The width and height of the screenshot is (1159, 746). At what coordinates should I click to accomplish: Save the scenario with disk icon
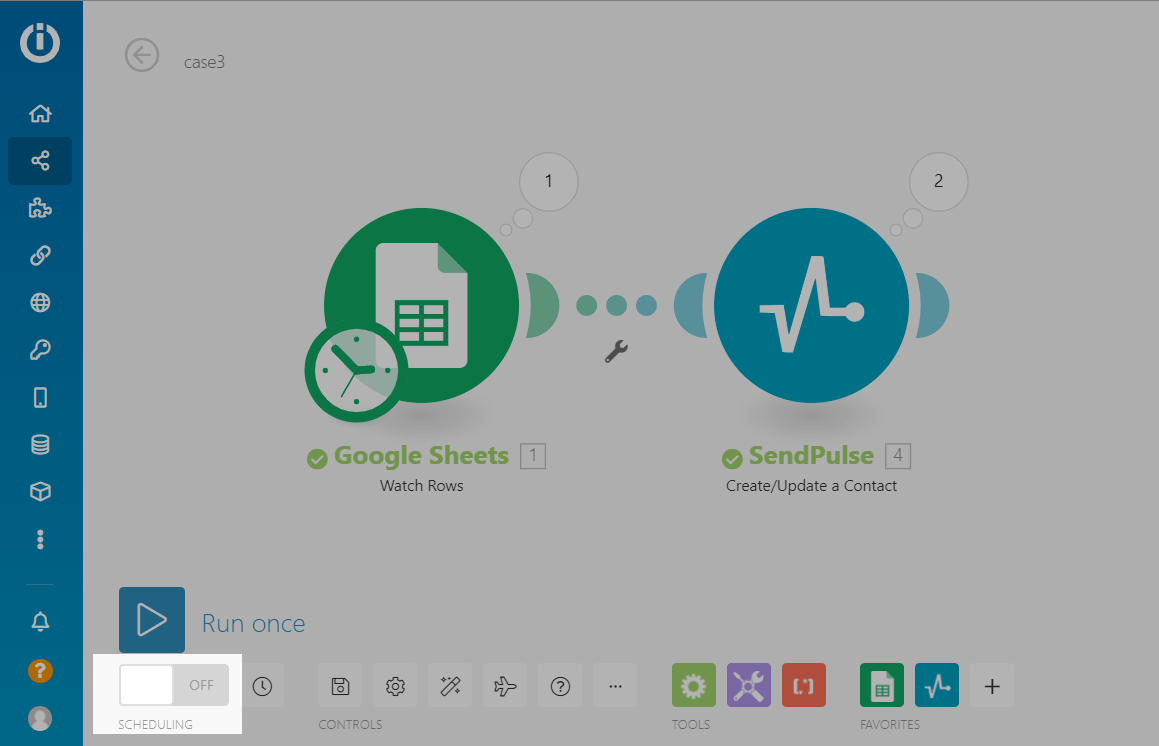[x=340, y=686]
